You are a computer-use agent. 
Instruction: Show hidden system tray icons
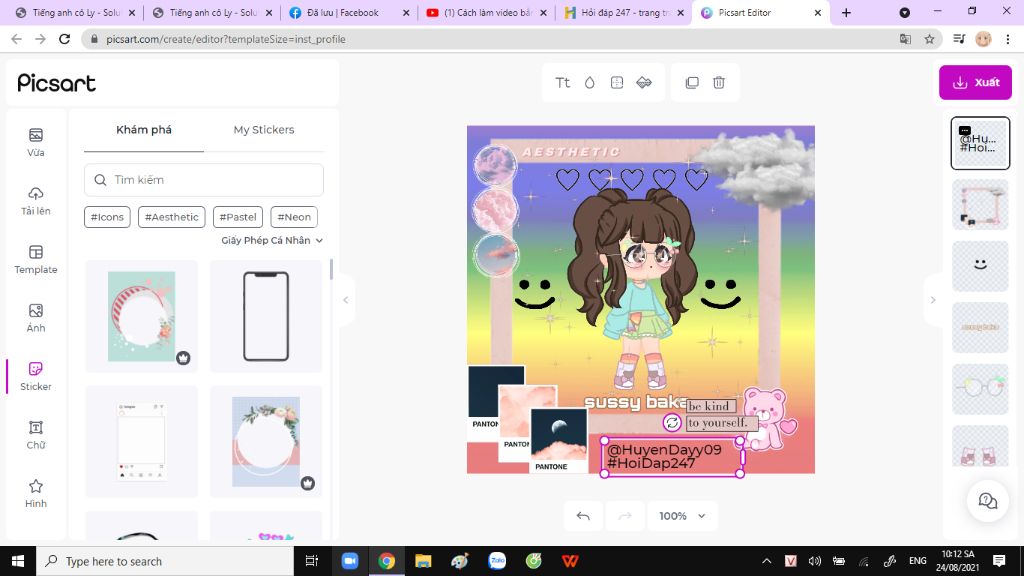click(x=767, y=561)
